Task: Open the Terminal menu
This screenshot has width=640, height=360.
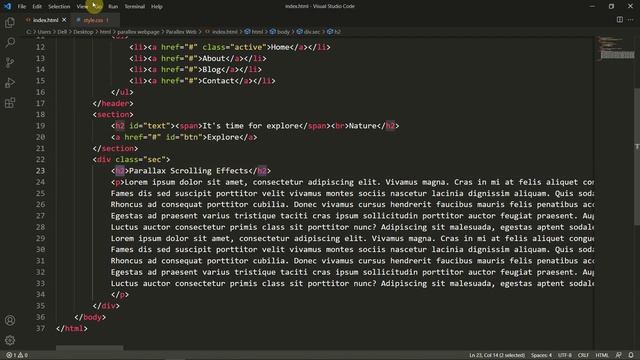Action: point(134,7)
